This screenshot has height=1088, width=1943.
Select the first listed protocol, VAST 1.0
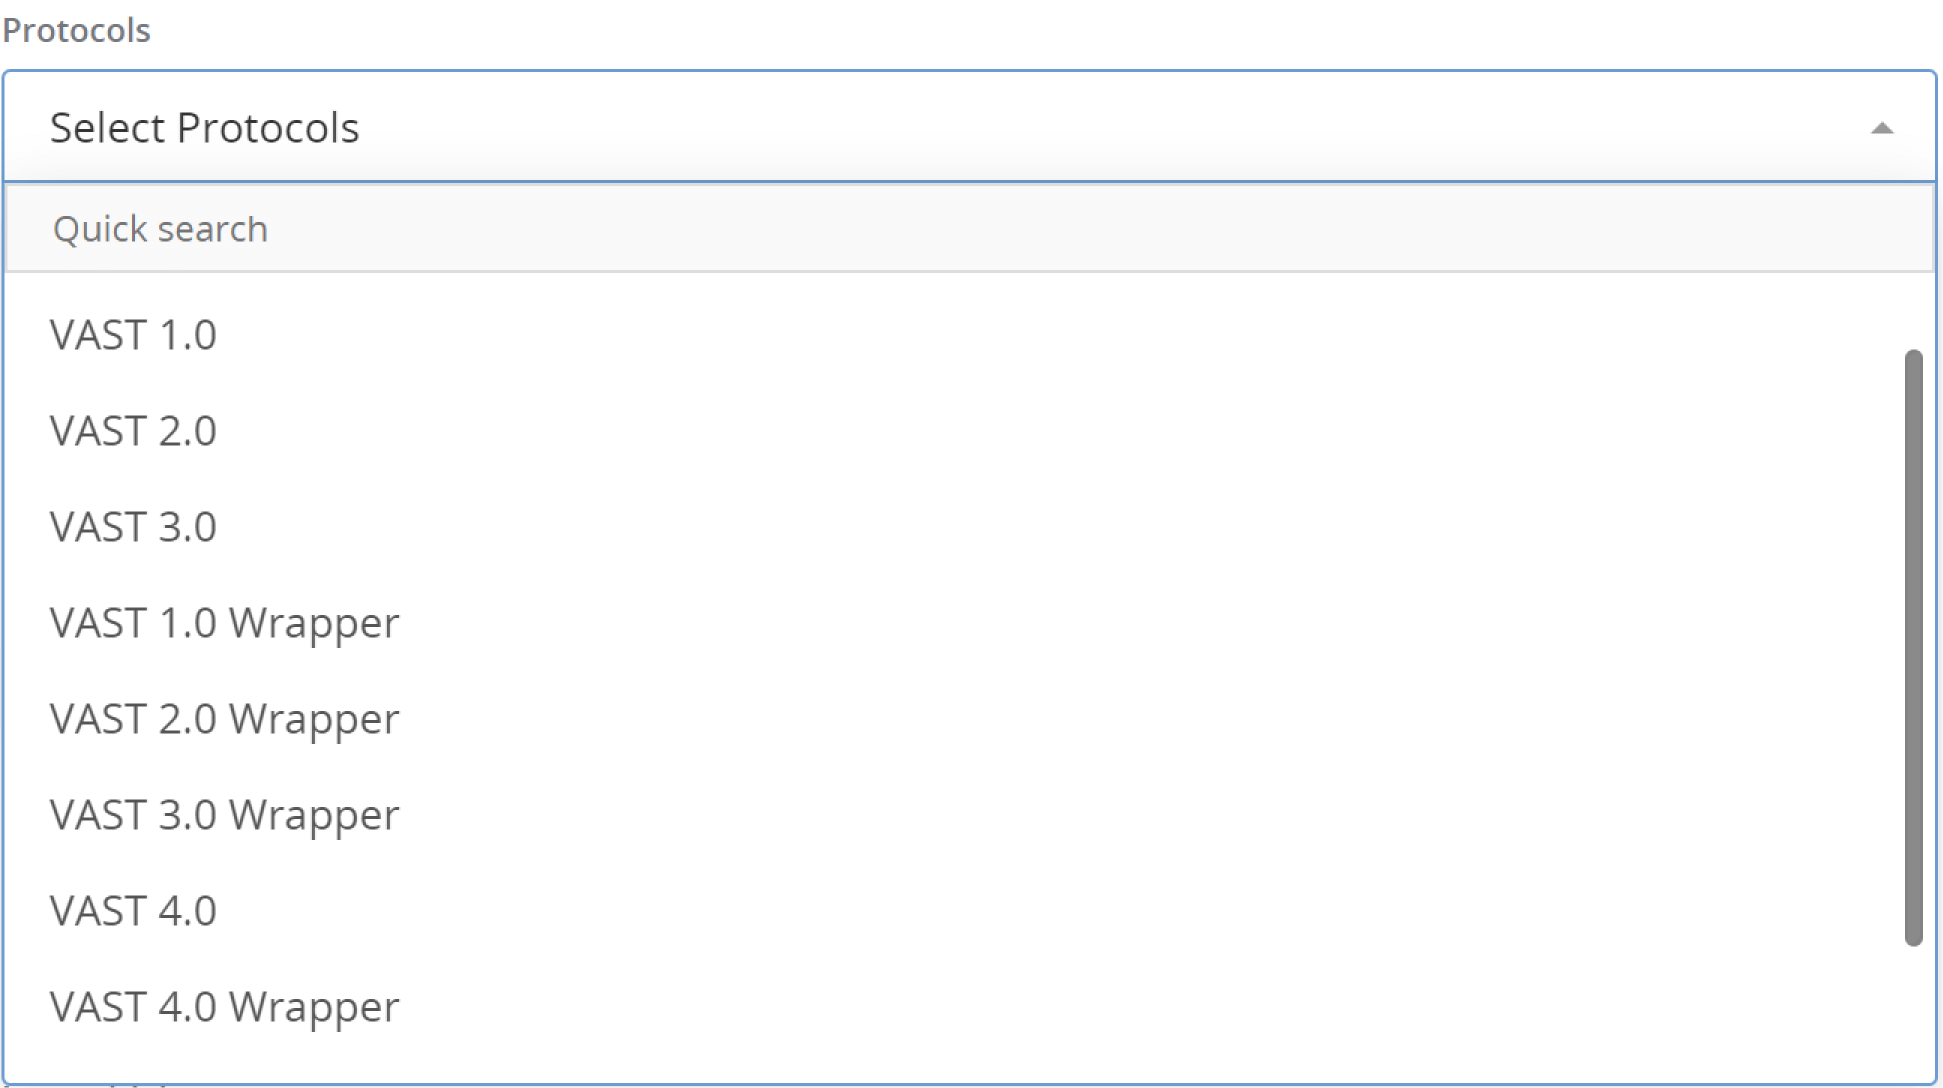coord(133,335)
